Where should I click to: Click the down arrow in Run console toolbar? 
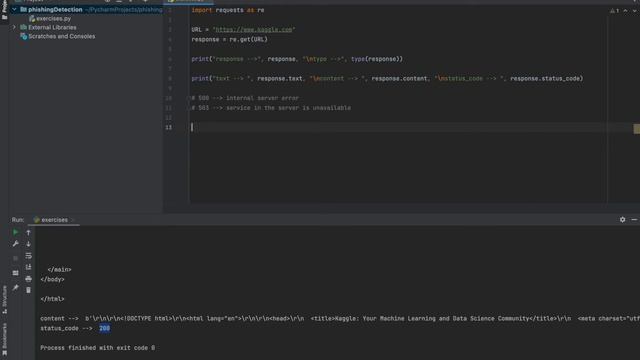28,244
